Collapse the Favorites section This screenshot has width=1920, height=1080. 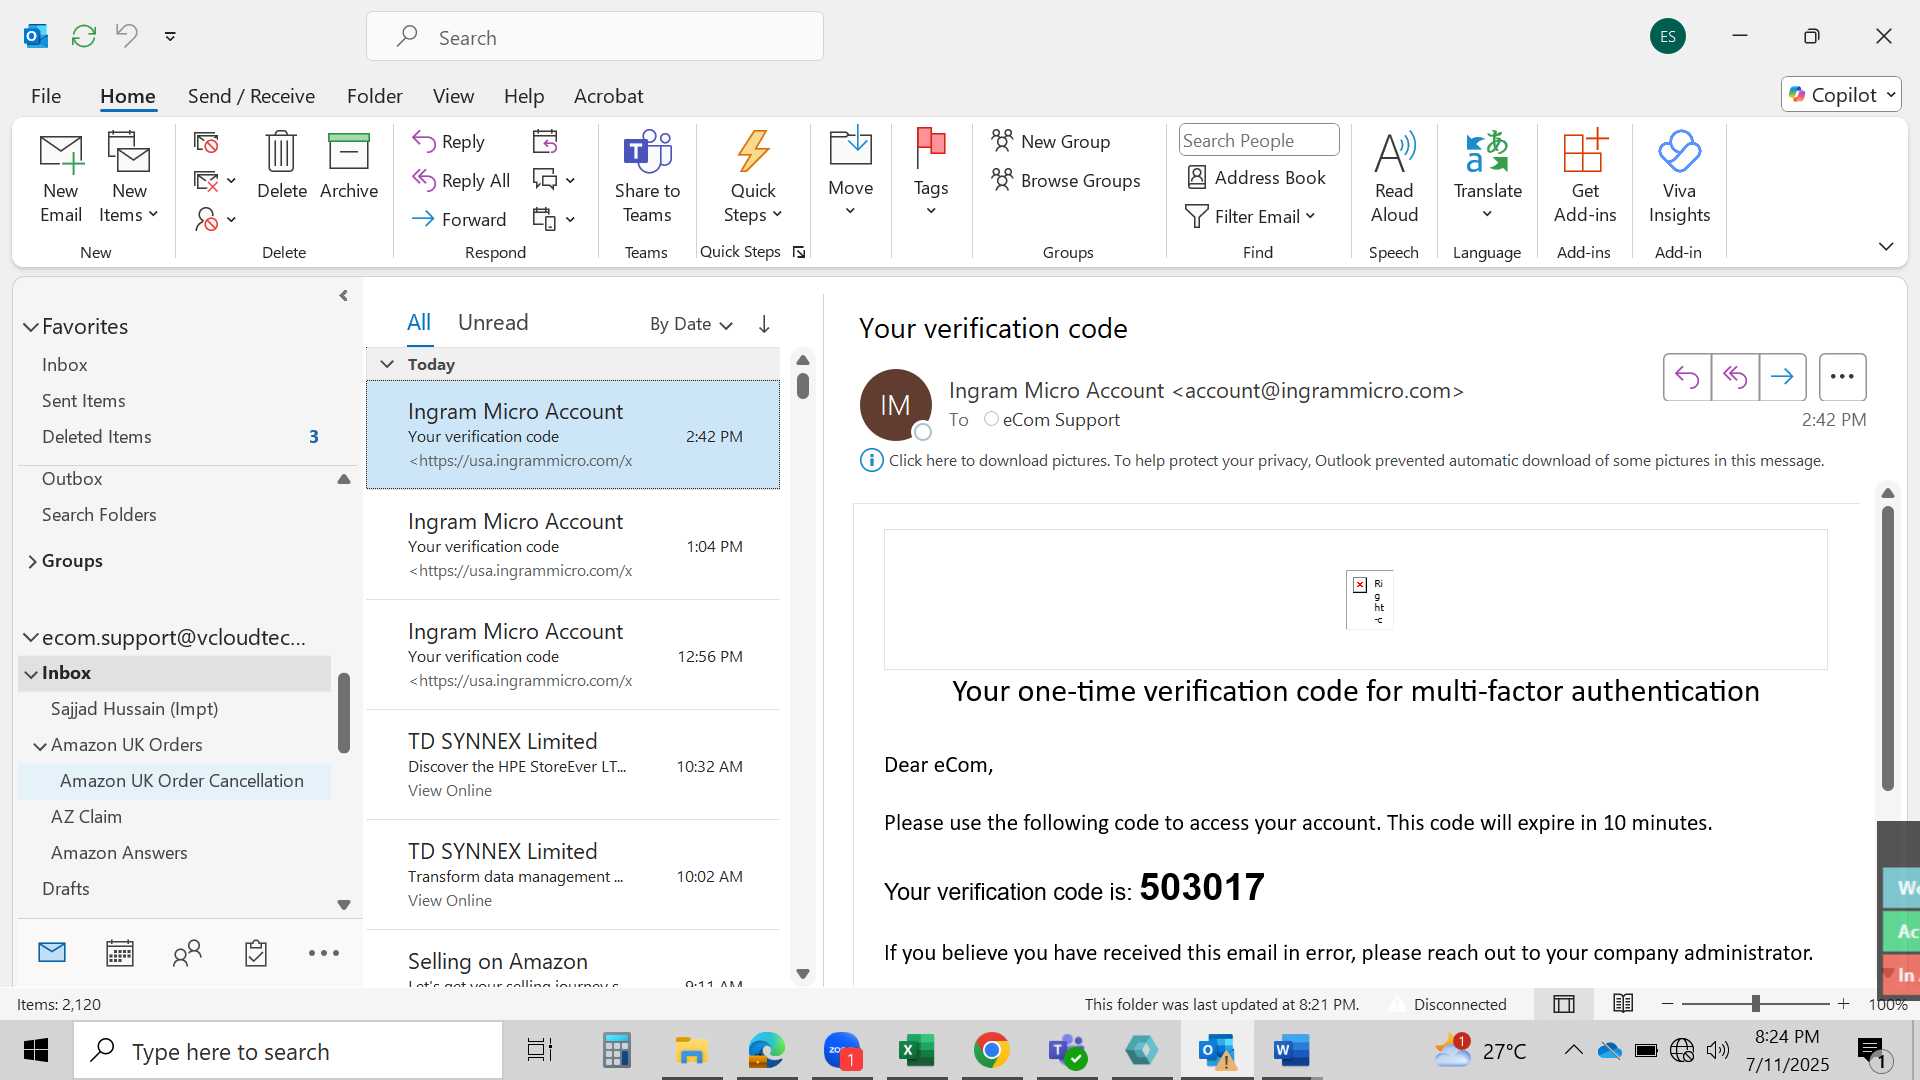point(31,327)
